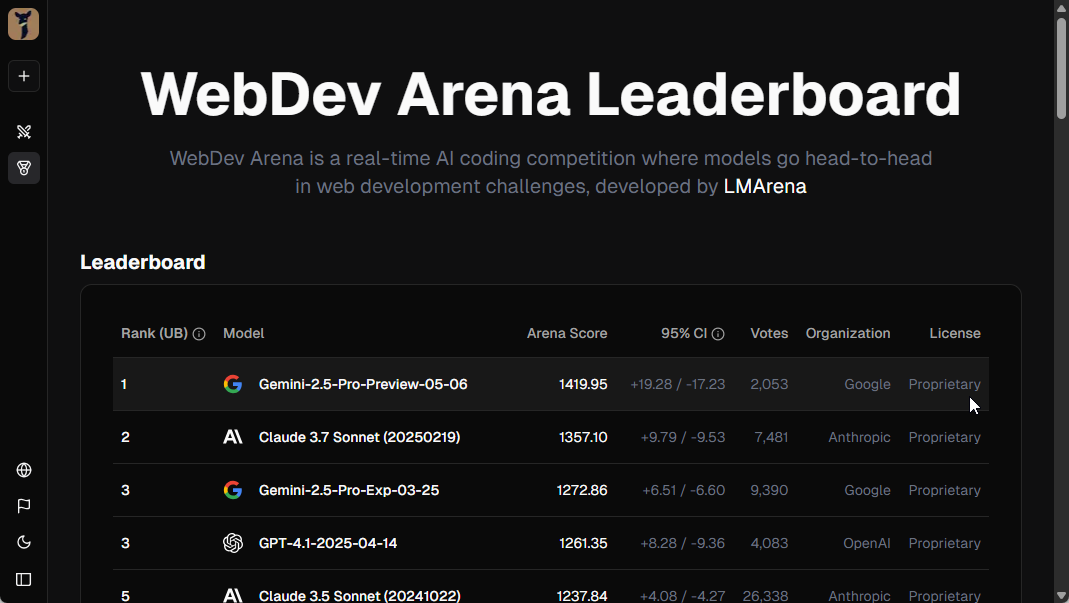Select the GPT-4.1-2025-04-14 model name

(328, 543)
